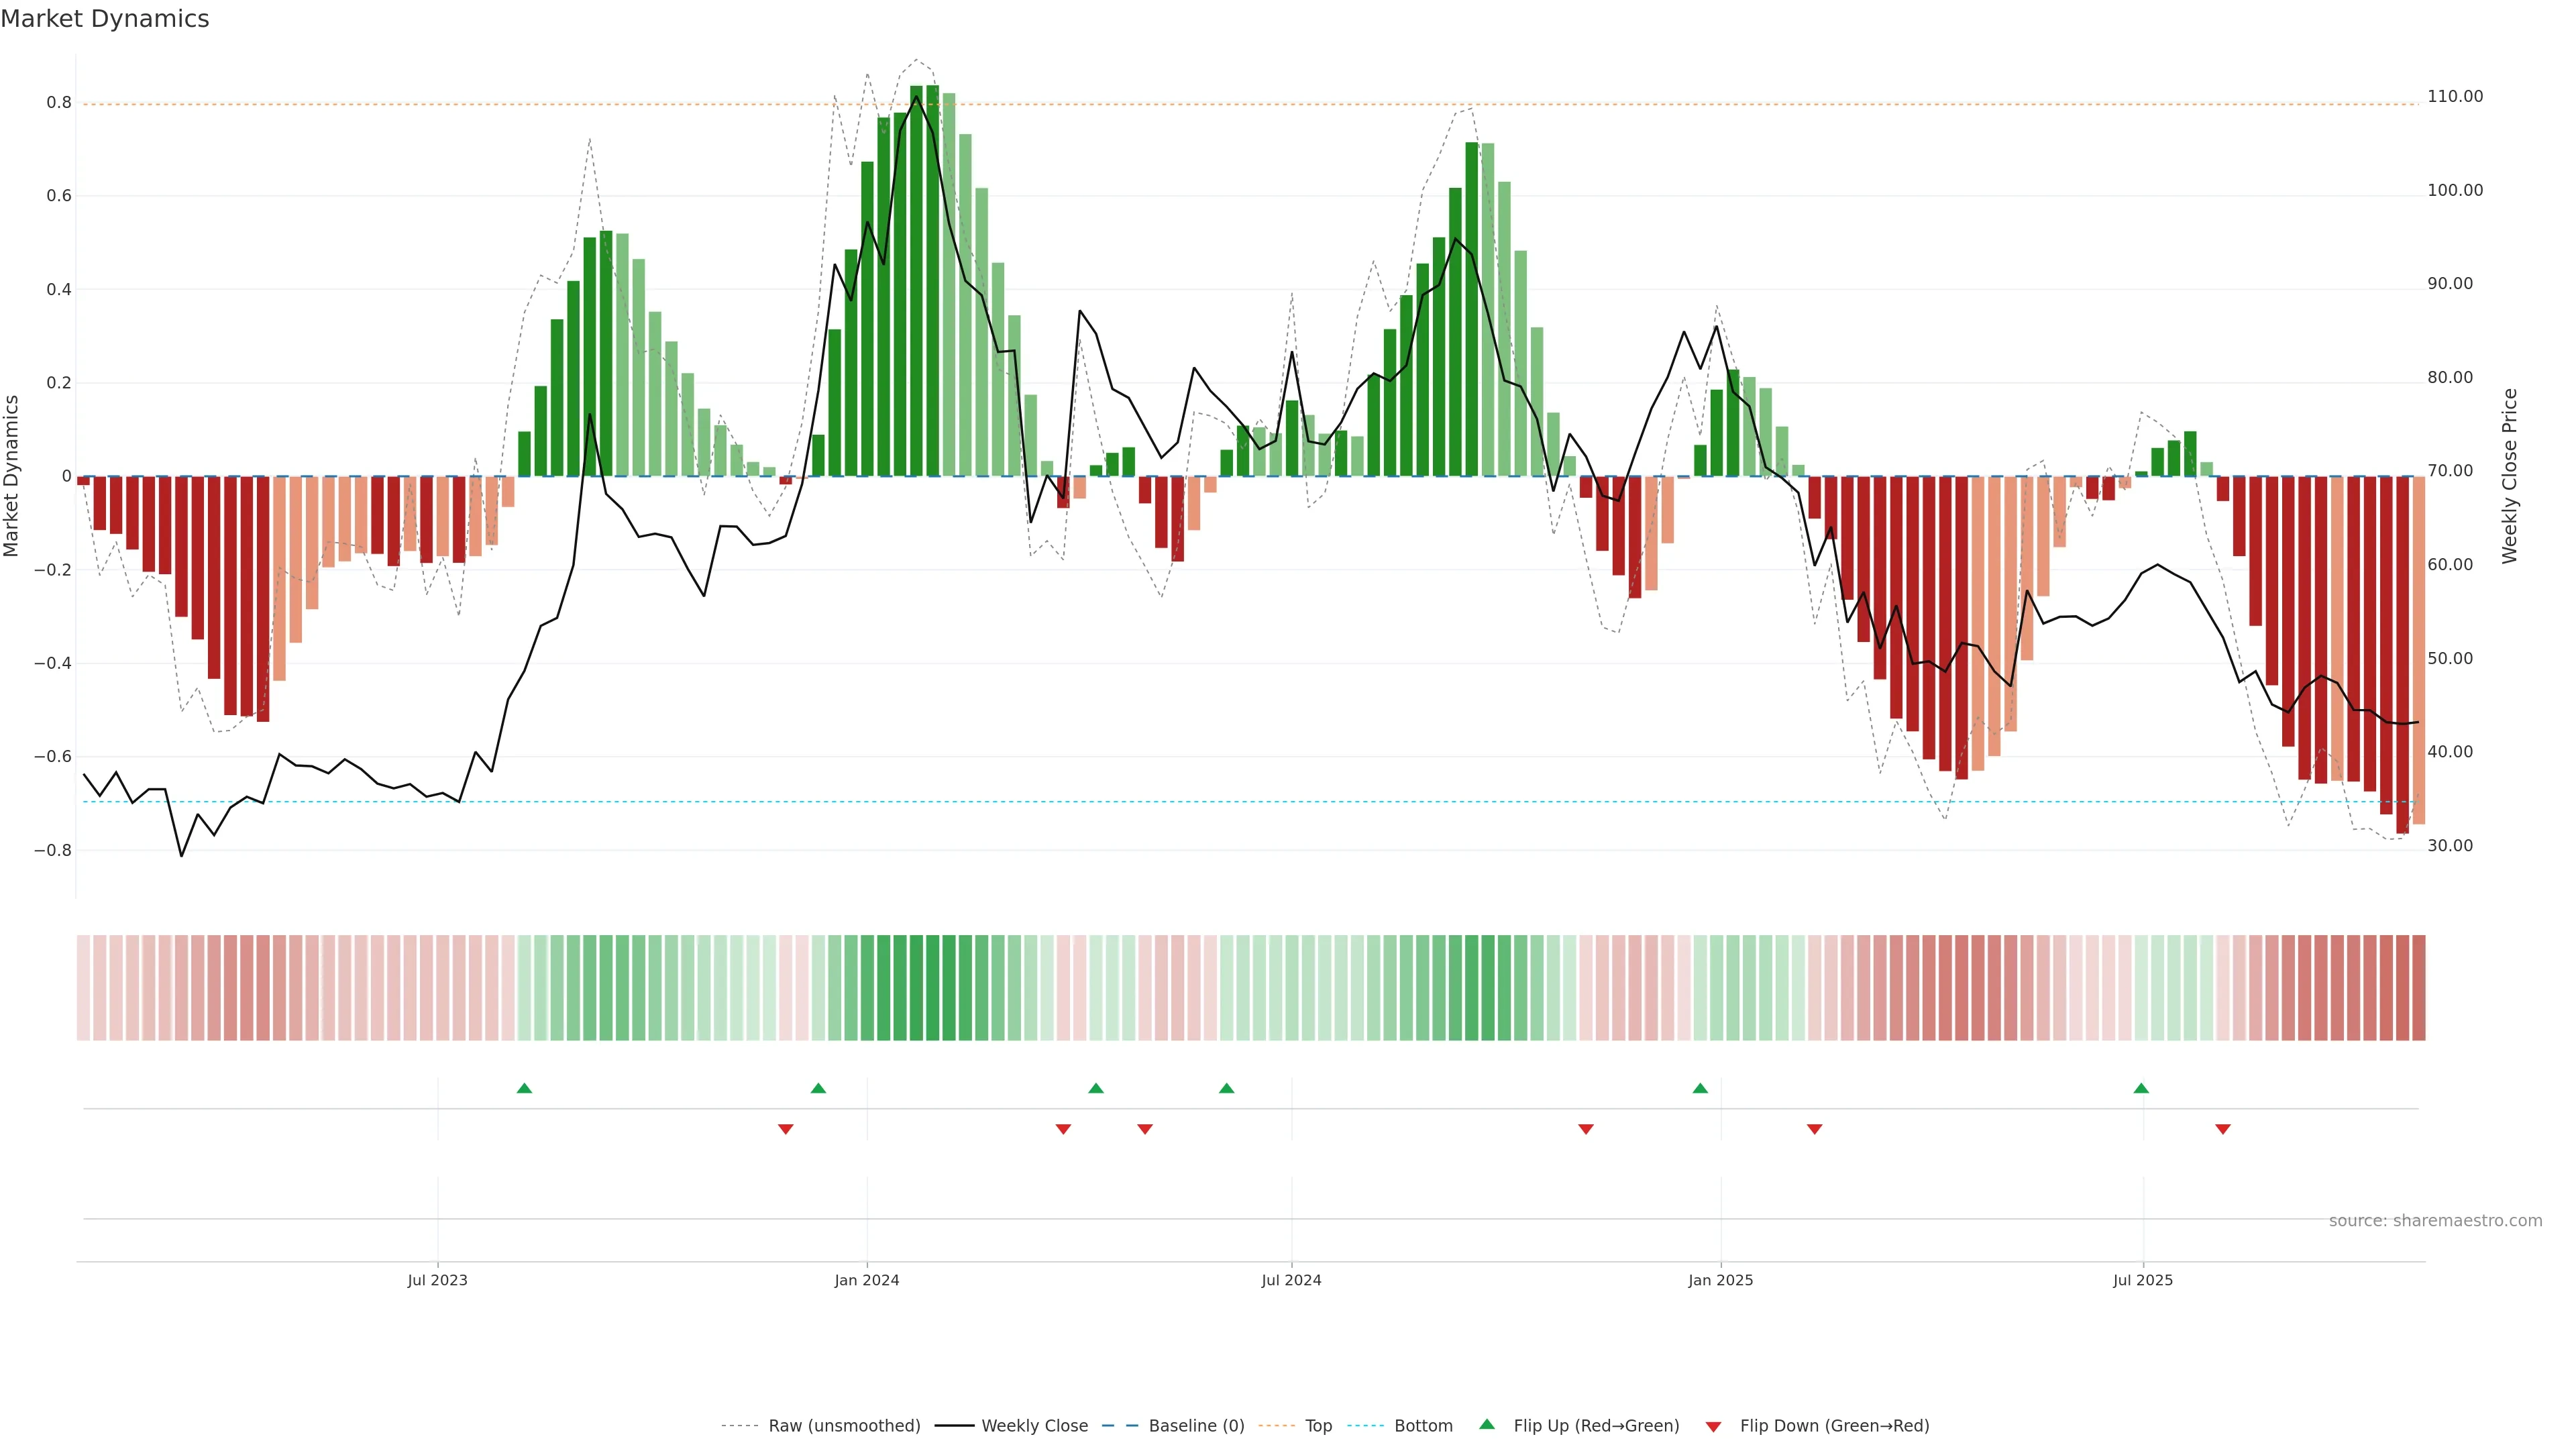Screen dimensions: 2576x1449
Task: Click the first green flip-up triangle marker
Action: click(x=524, y=1088)
